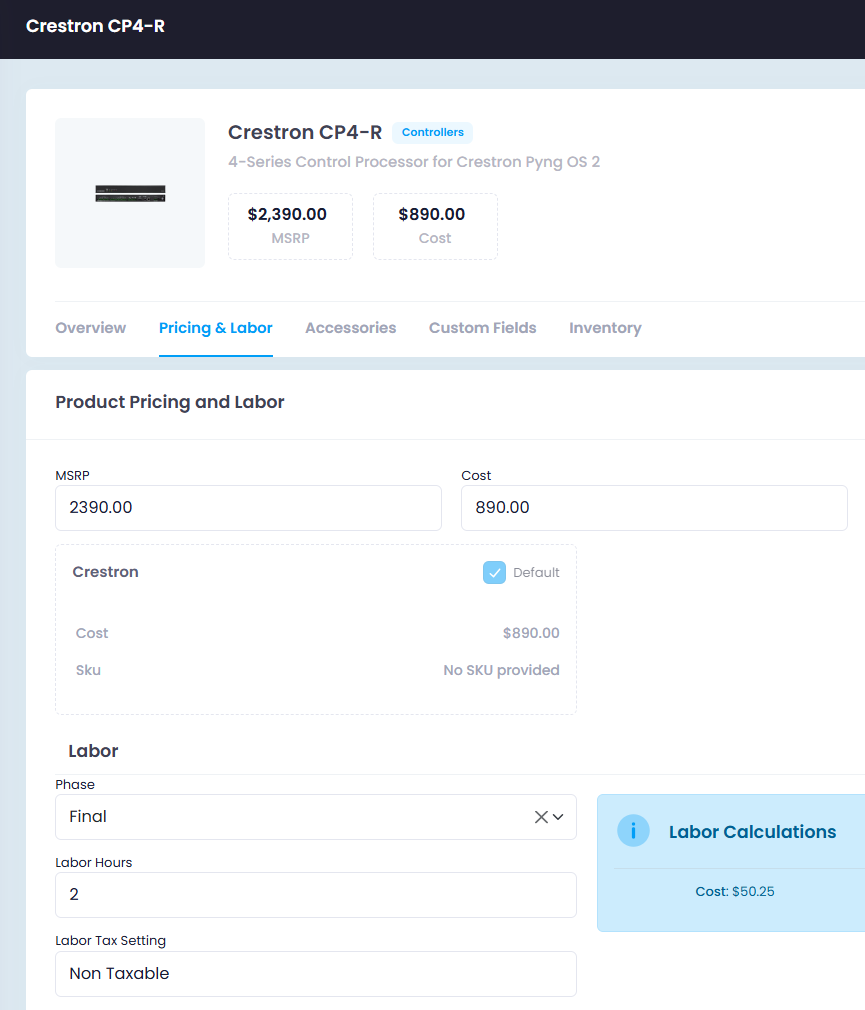Edit the Cost input field
Image resolution: width=865 pixels, height=1010 pixels.
[654, 508]
